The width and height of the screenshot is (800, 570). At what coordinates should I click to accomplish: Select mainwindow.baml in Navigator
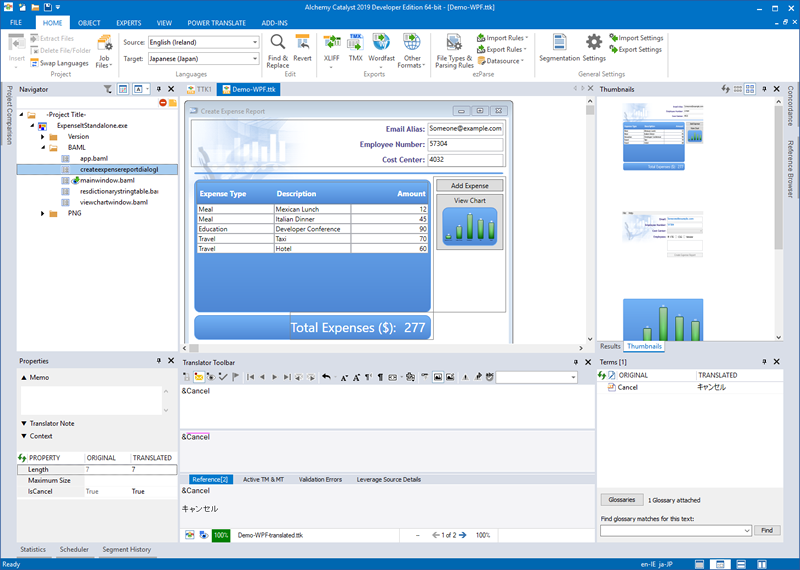click(107, 180)
